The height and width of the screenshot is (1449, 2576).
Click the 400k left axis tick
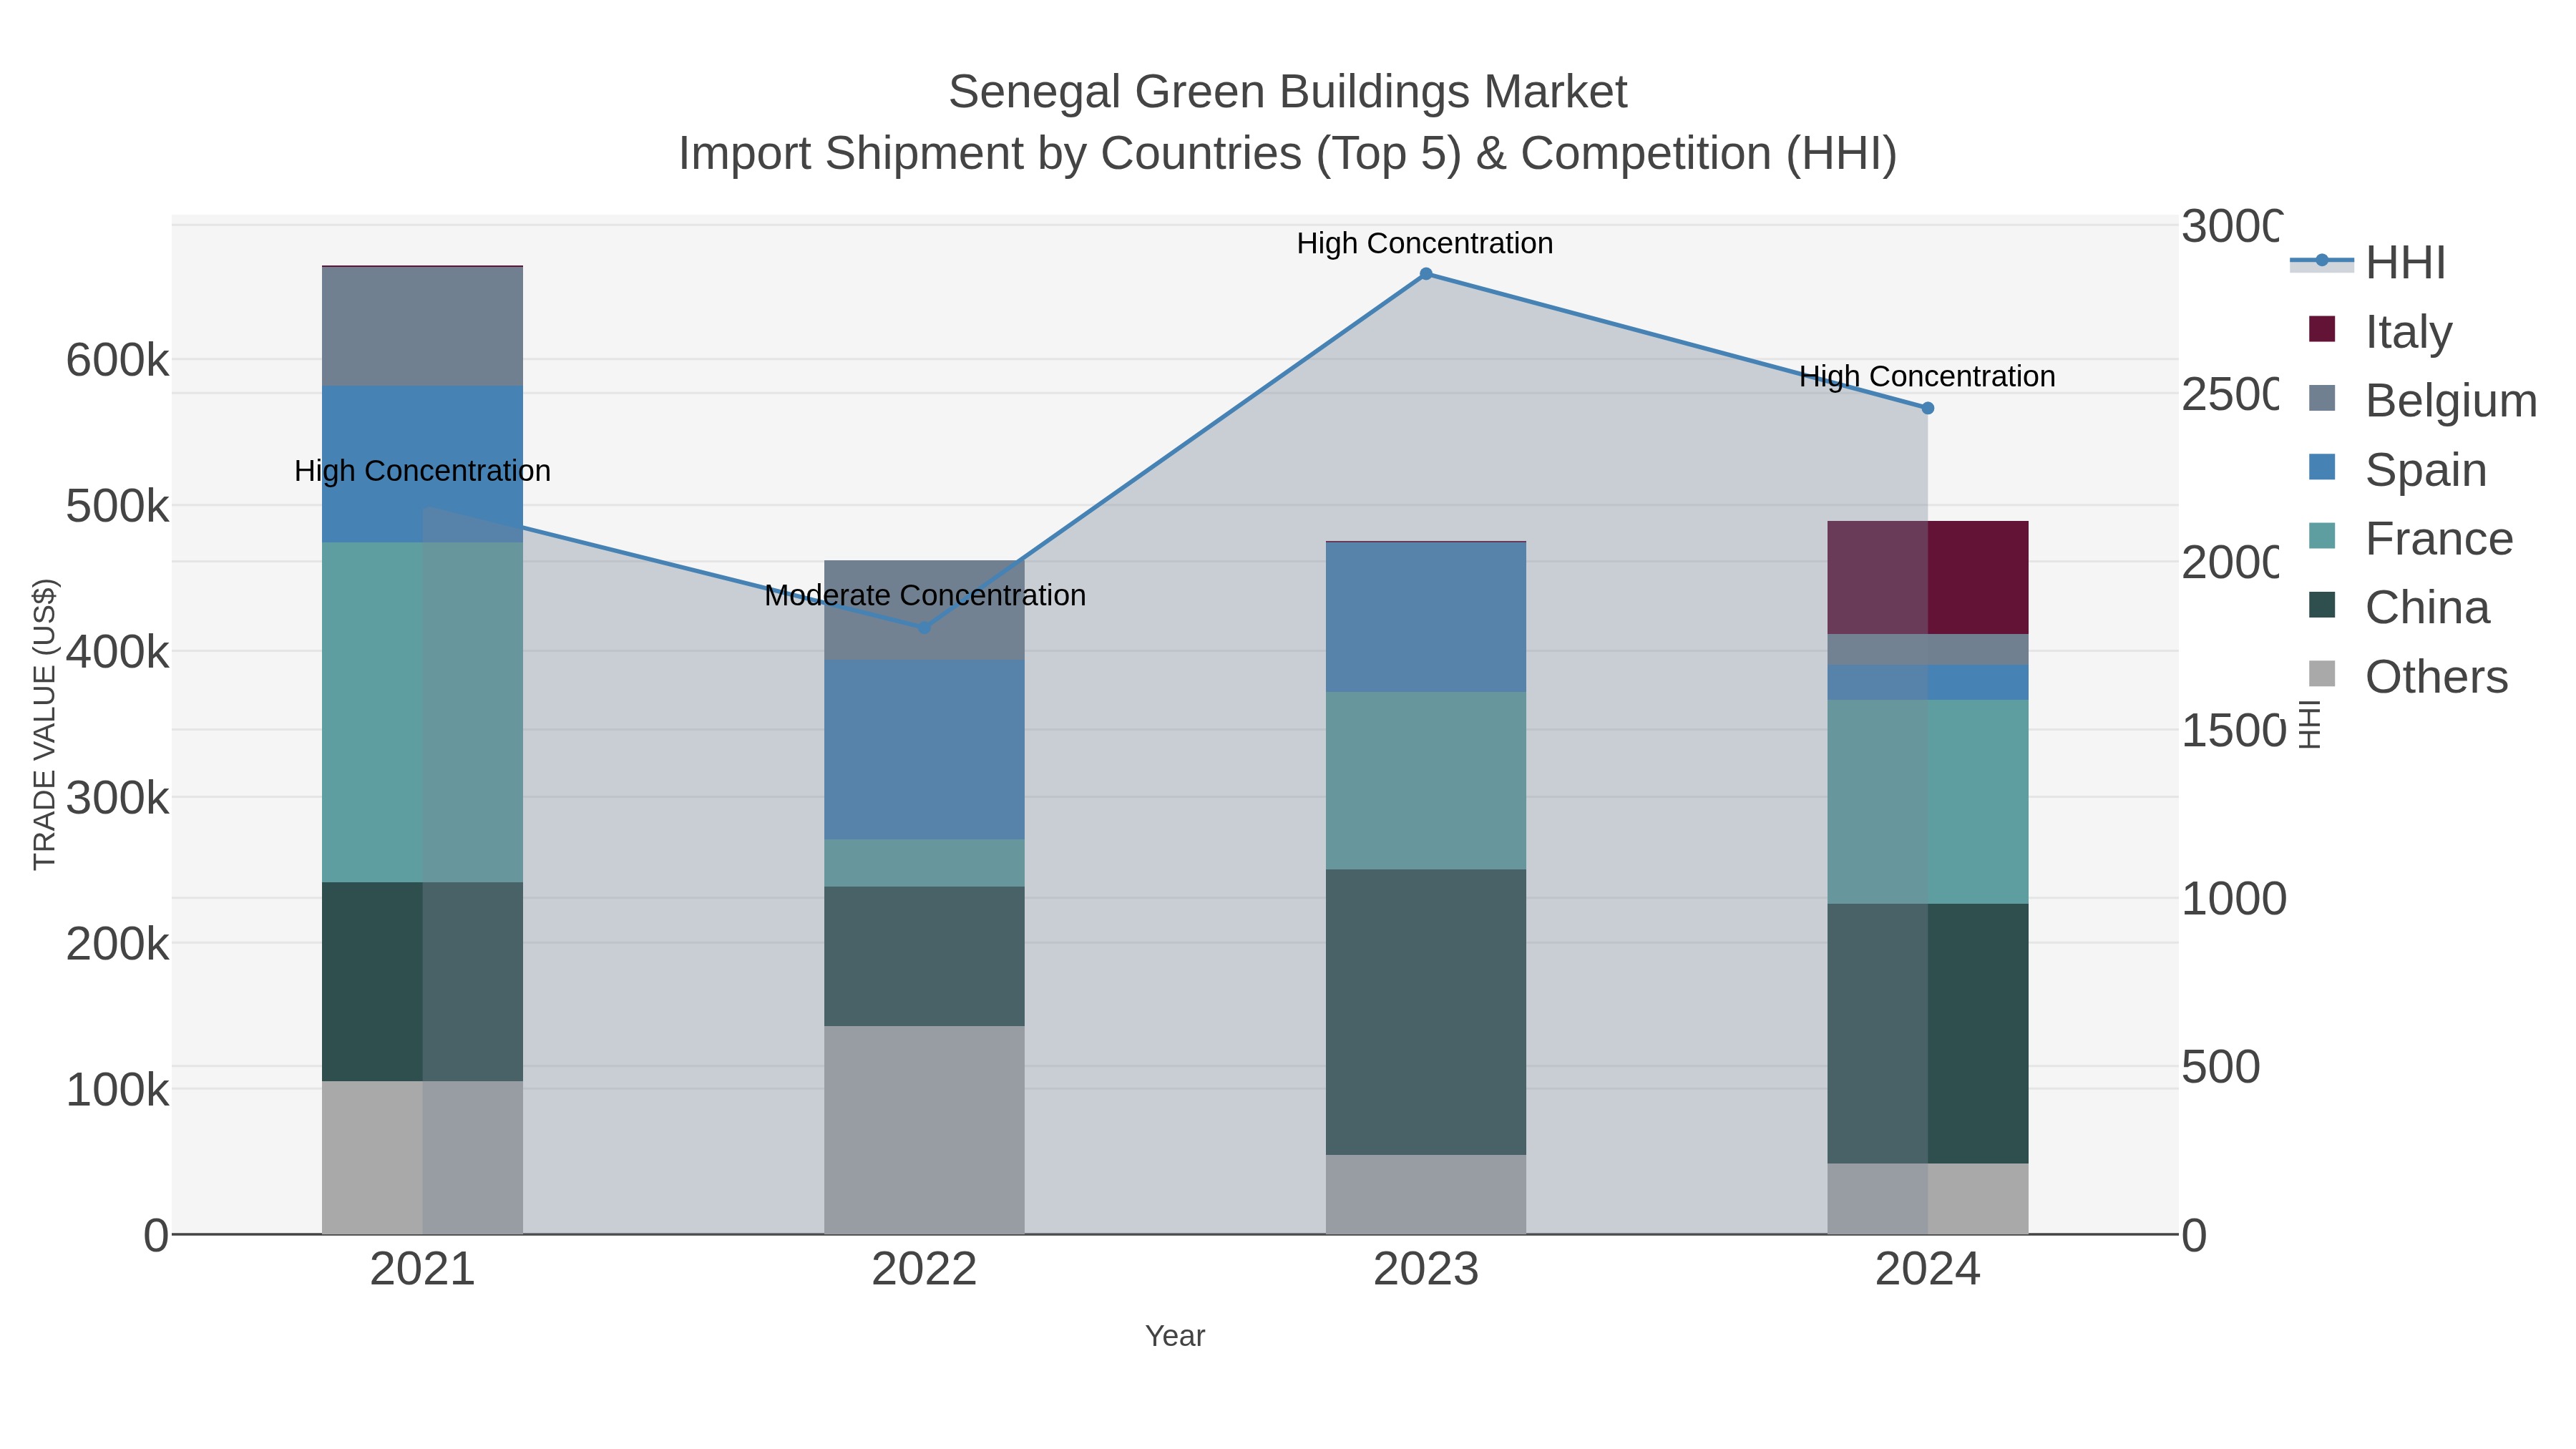117,652
